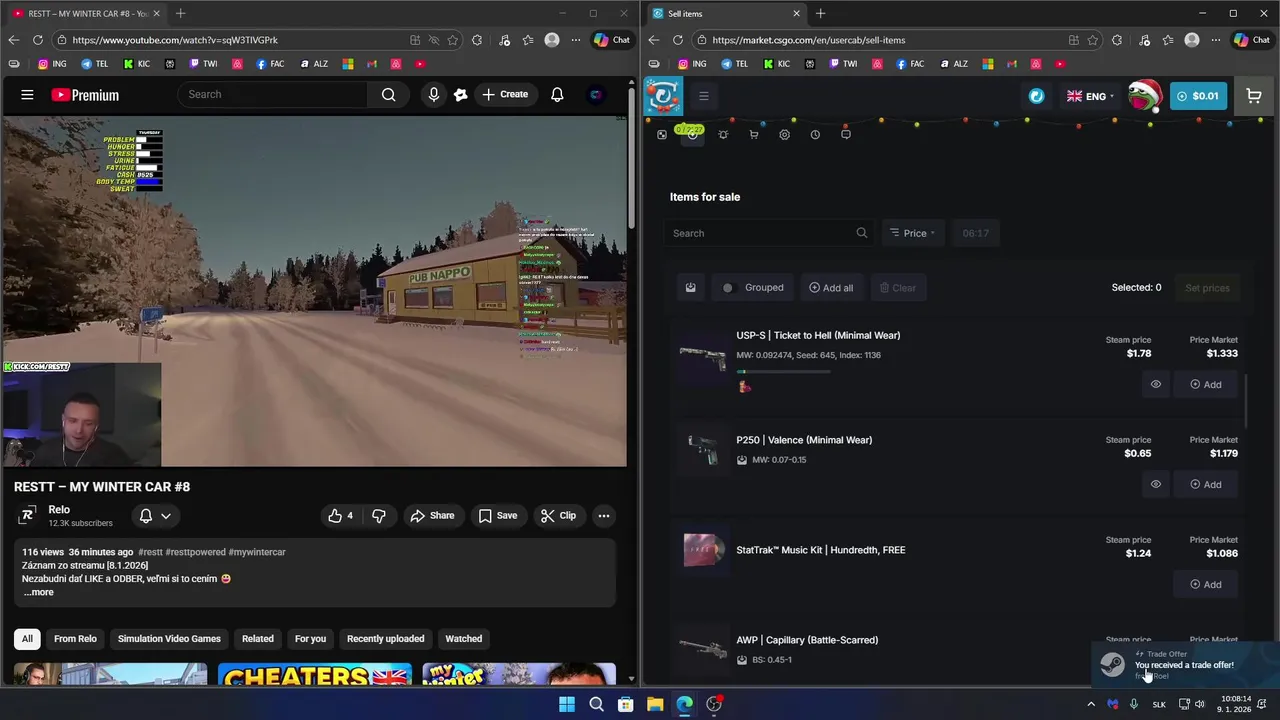
Task: Save the video to a playlist
Action: [497, 516]
